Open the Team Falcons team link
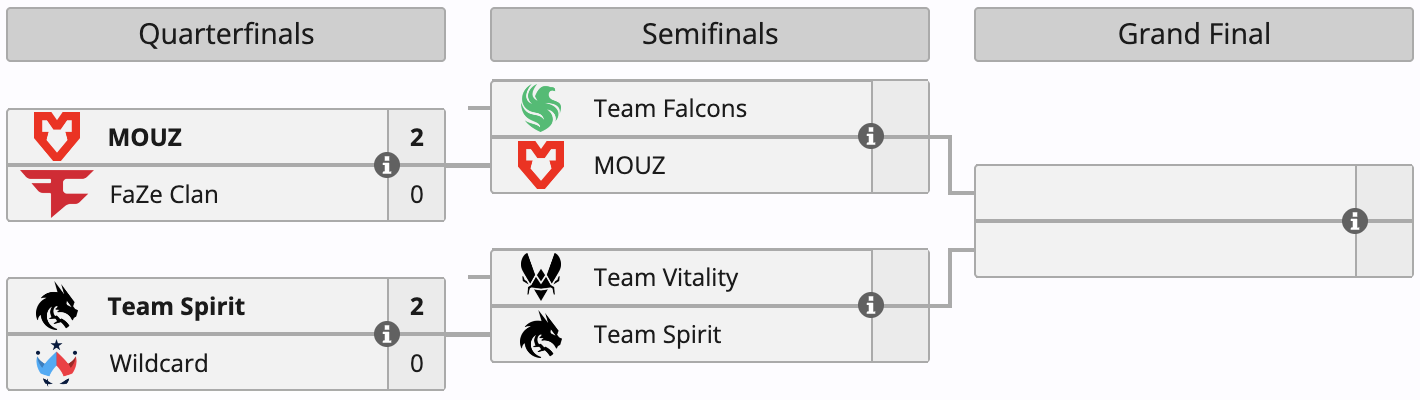 pyautogui.click(x=670, y=108)
